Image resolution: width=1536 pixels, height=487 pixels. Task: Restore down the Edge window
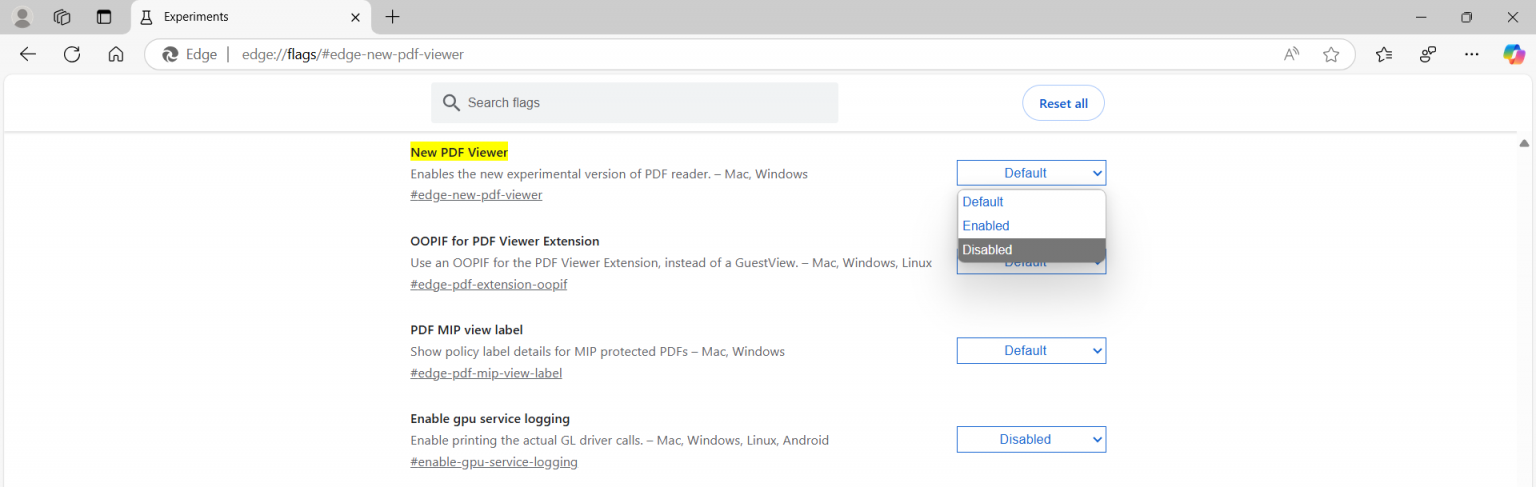pos(1467,17)
